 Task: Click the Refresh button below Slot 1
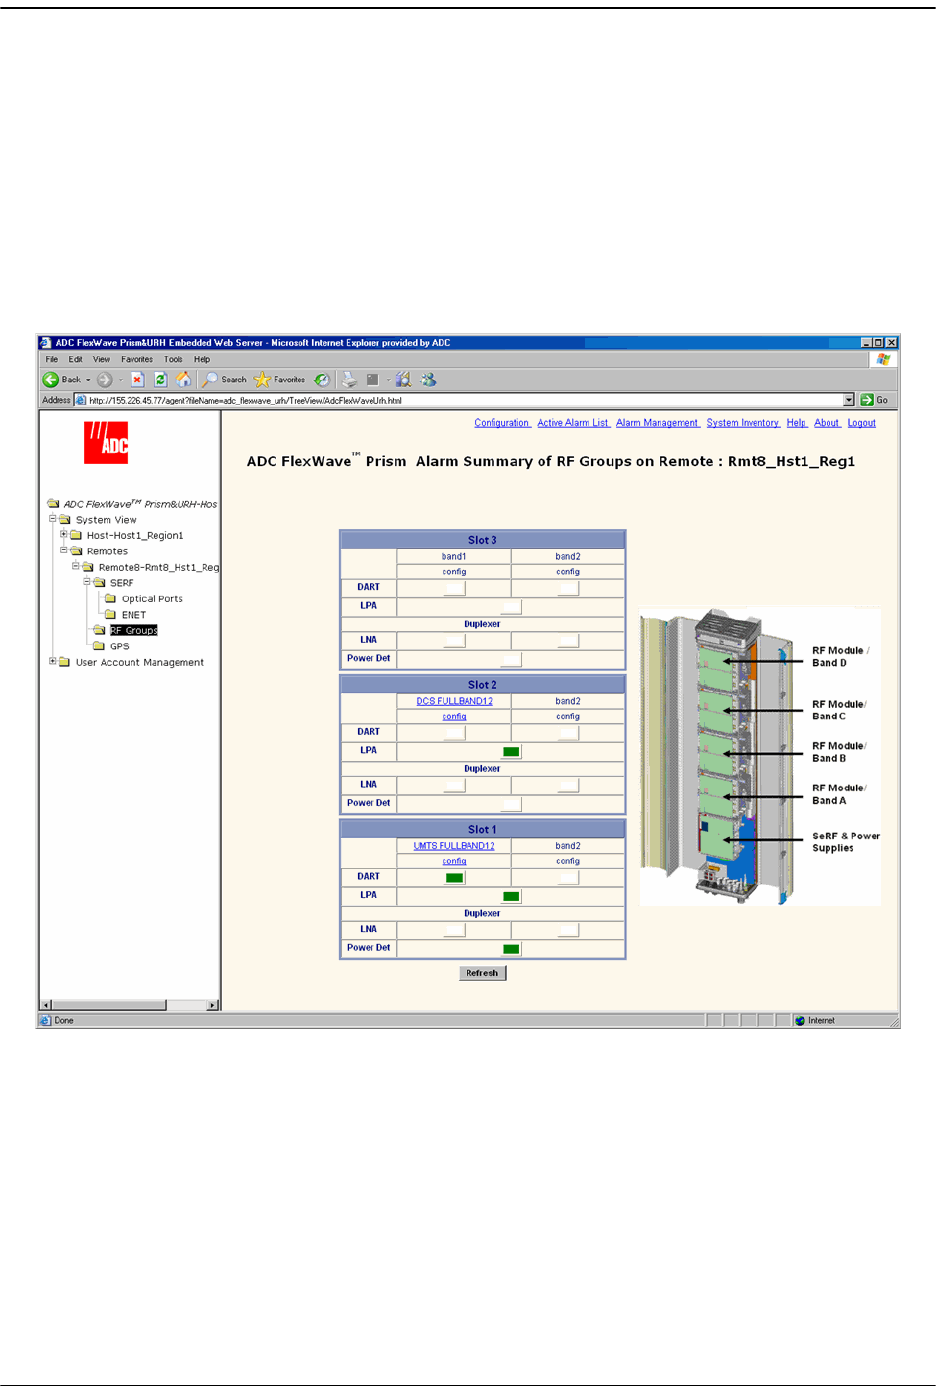482,973
